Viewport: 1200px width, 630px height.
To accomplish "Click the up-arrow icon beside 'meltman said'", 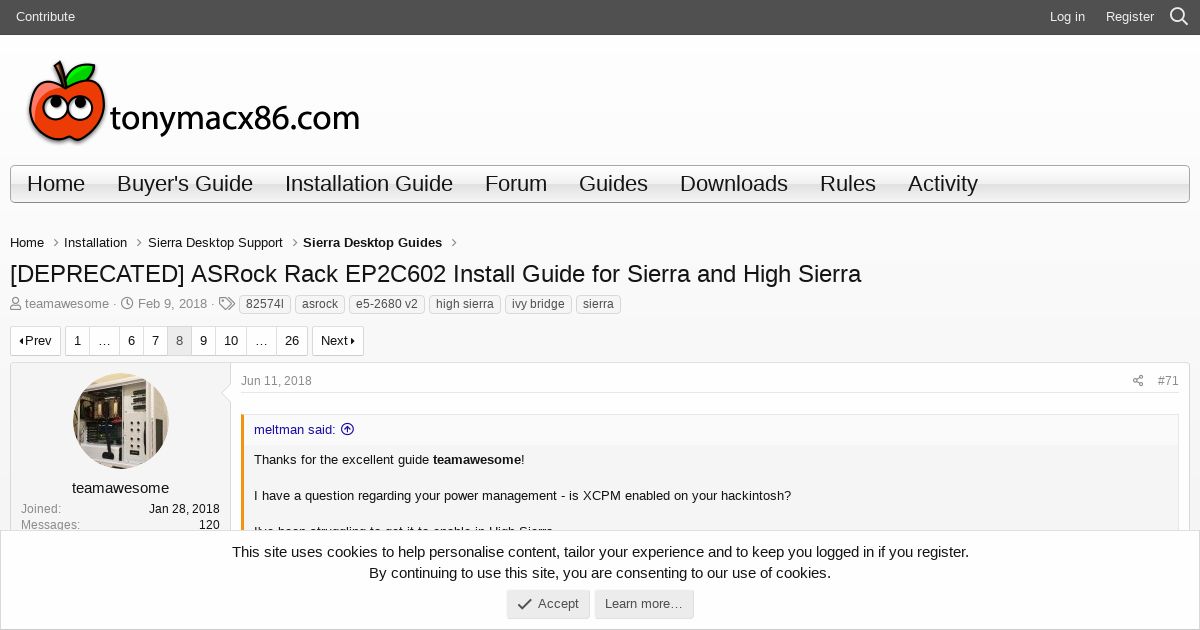I will tap(347, 429).
